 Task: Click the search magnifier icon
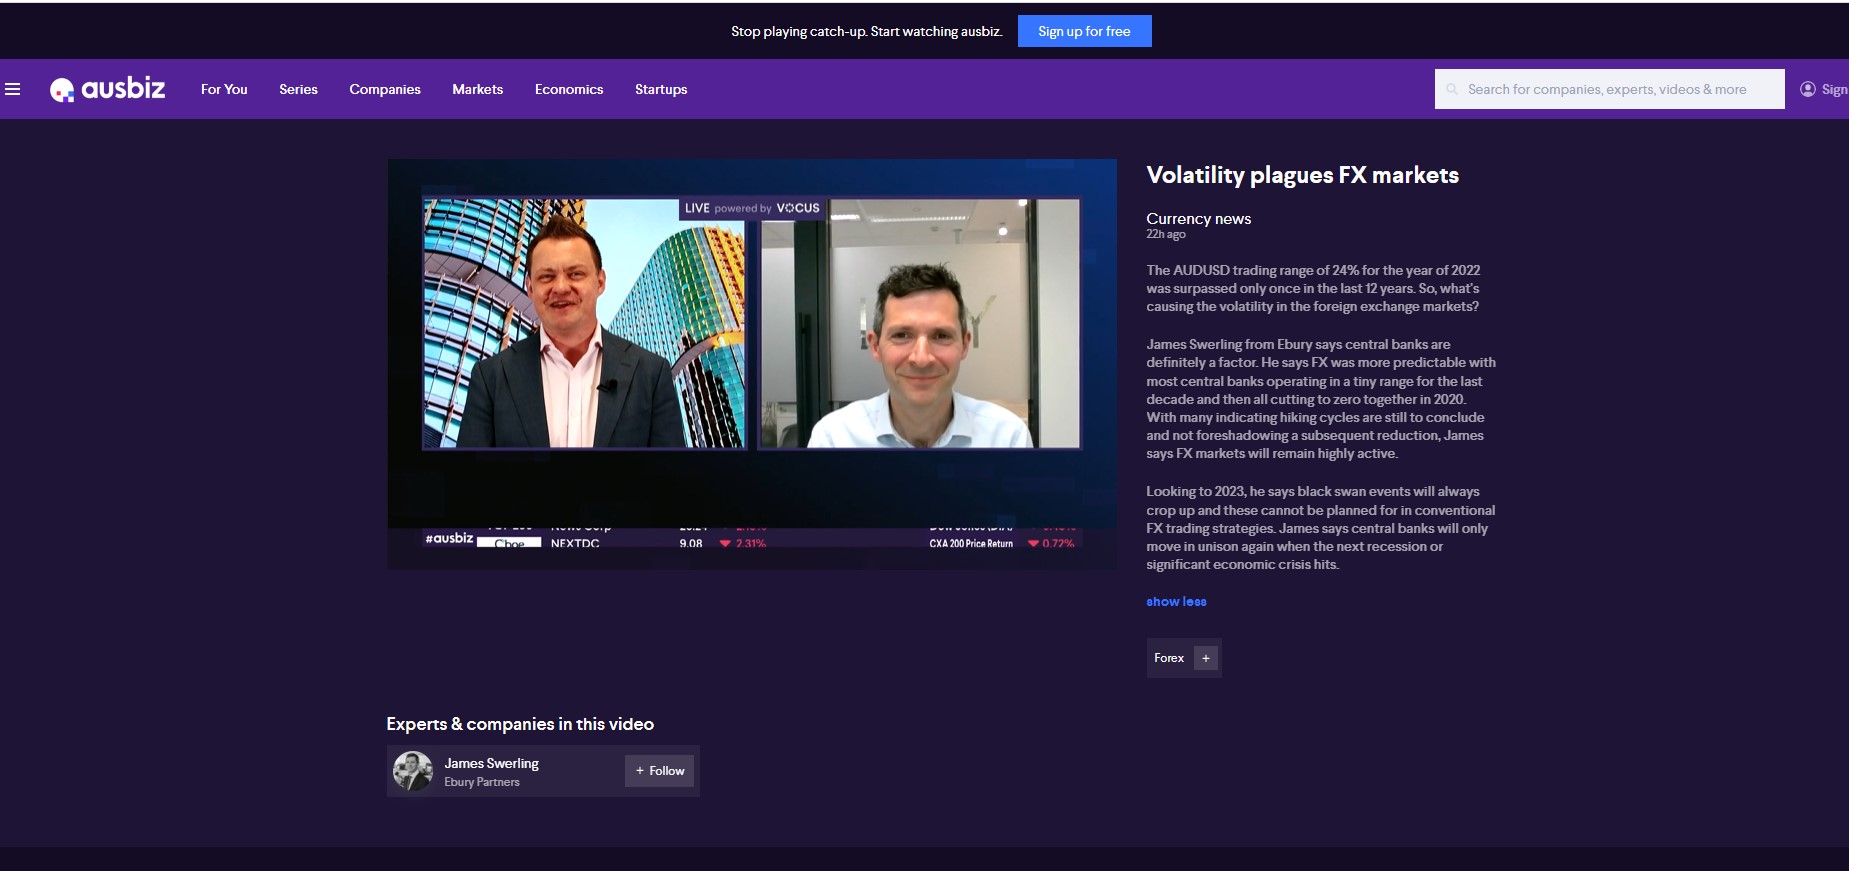pos(1452,89)
